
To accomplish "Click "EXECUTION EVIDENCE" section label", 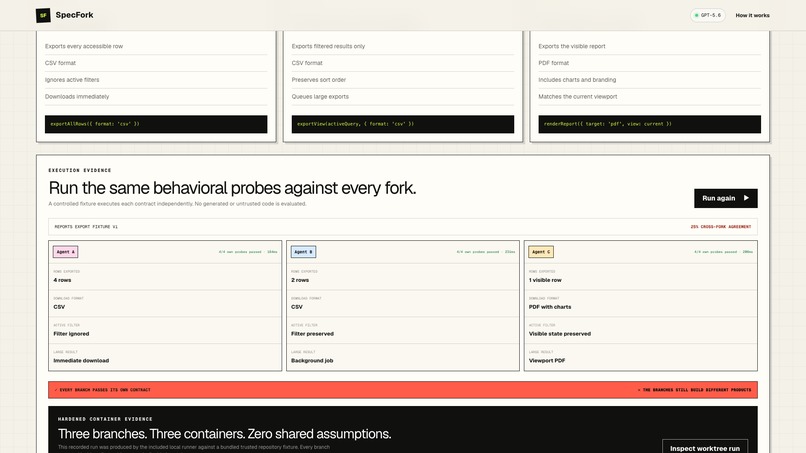I will (x=80, y=170).
